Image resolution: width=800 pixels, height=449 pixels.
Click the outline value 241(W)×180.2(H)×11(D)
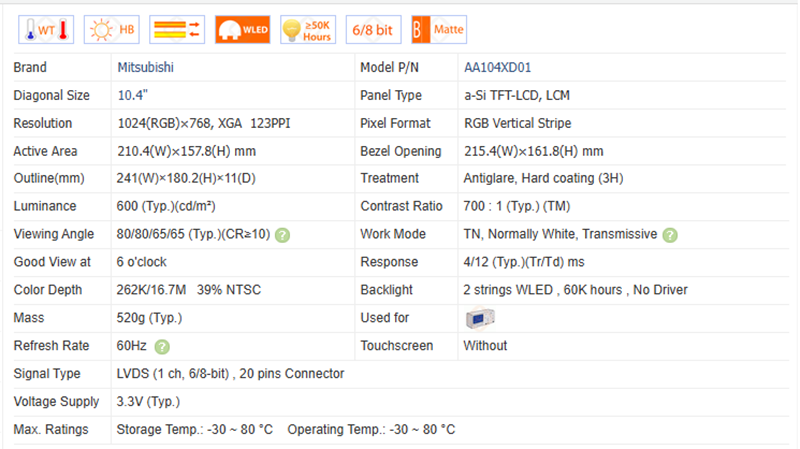coord(186,178)
